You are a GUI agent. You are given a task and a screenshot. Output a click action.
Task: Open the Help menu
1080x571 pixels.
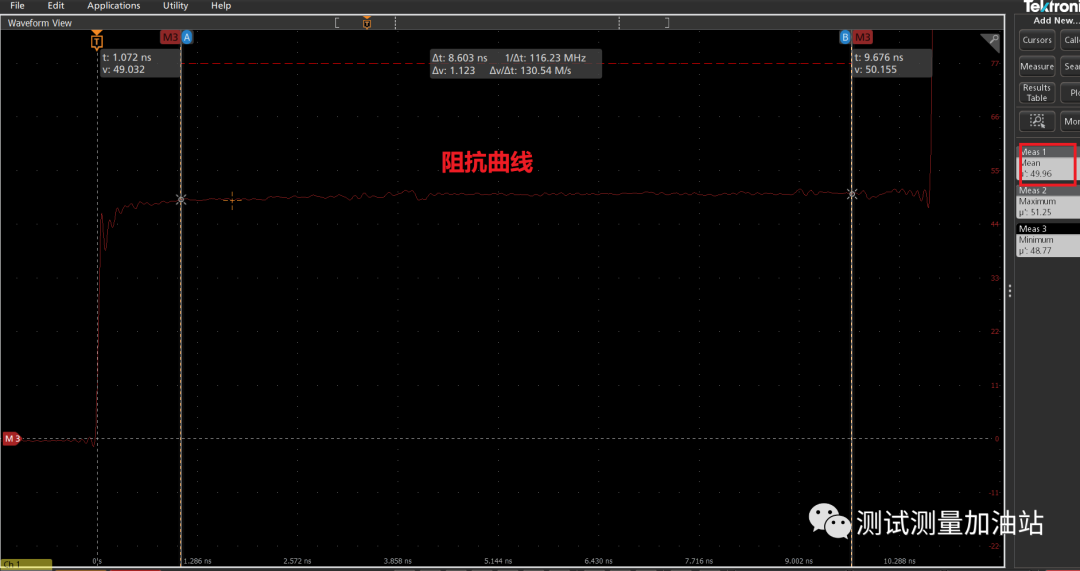tap(221, 6)
